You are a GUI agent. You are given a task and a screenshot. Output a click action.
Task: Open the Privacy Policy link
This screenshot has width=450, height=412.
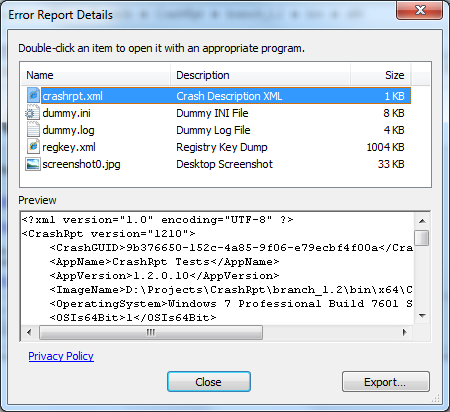tap(61, 356)
